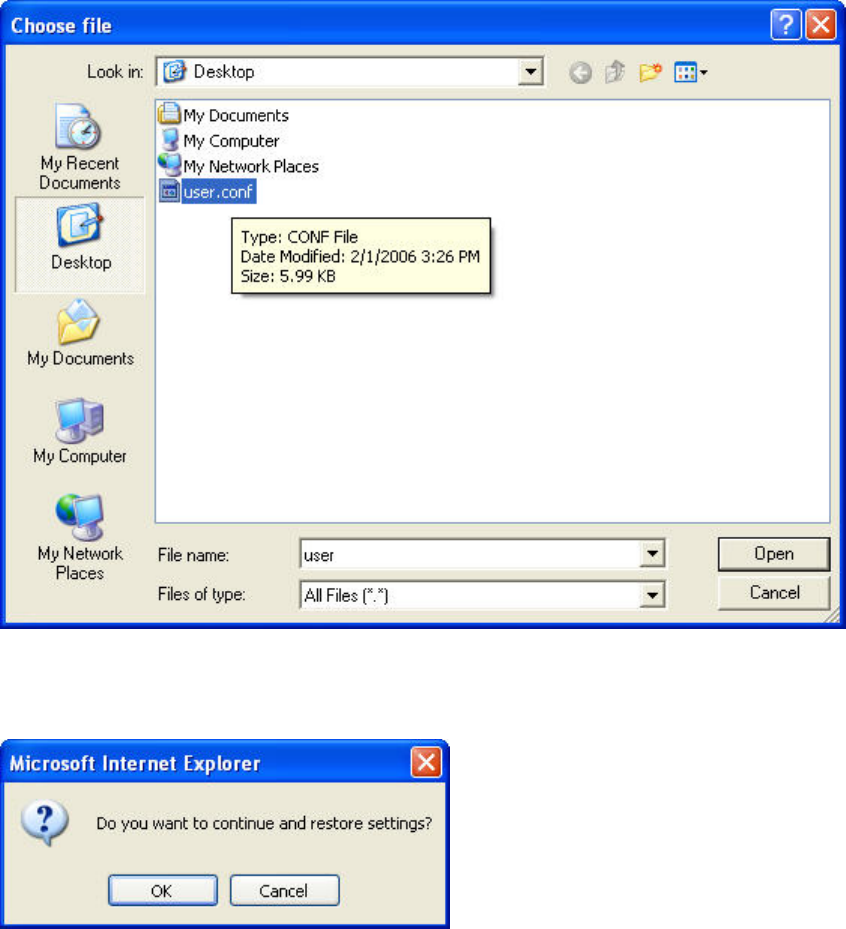Click the Back navigation arrow icon
The image size is (846, 929).
pyautogui.click(x=580, y=73)
